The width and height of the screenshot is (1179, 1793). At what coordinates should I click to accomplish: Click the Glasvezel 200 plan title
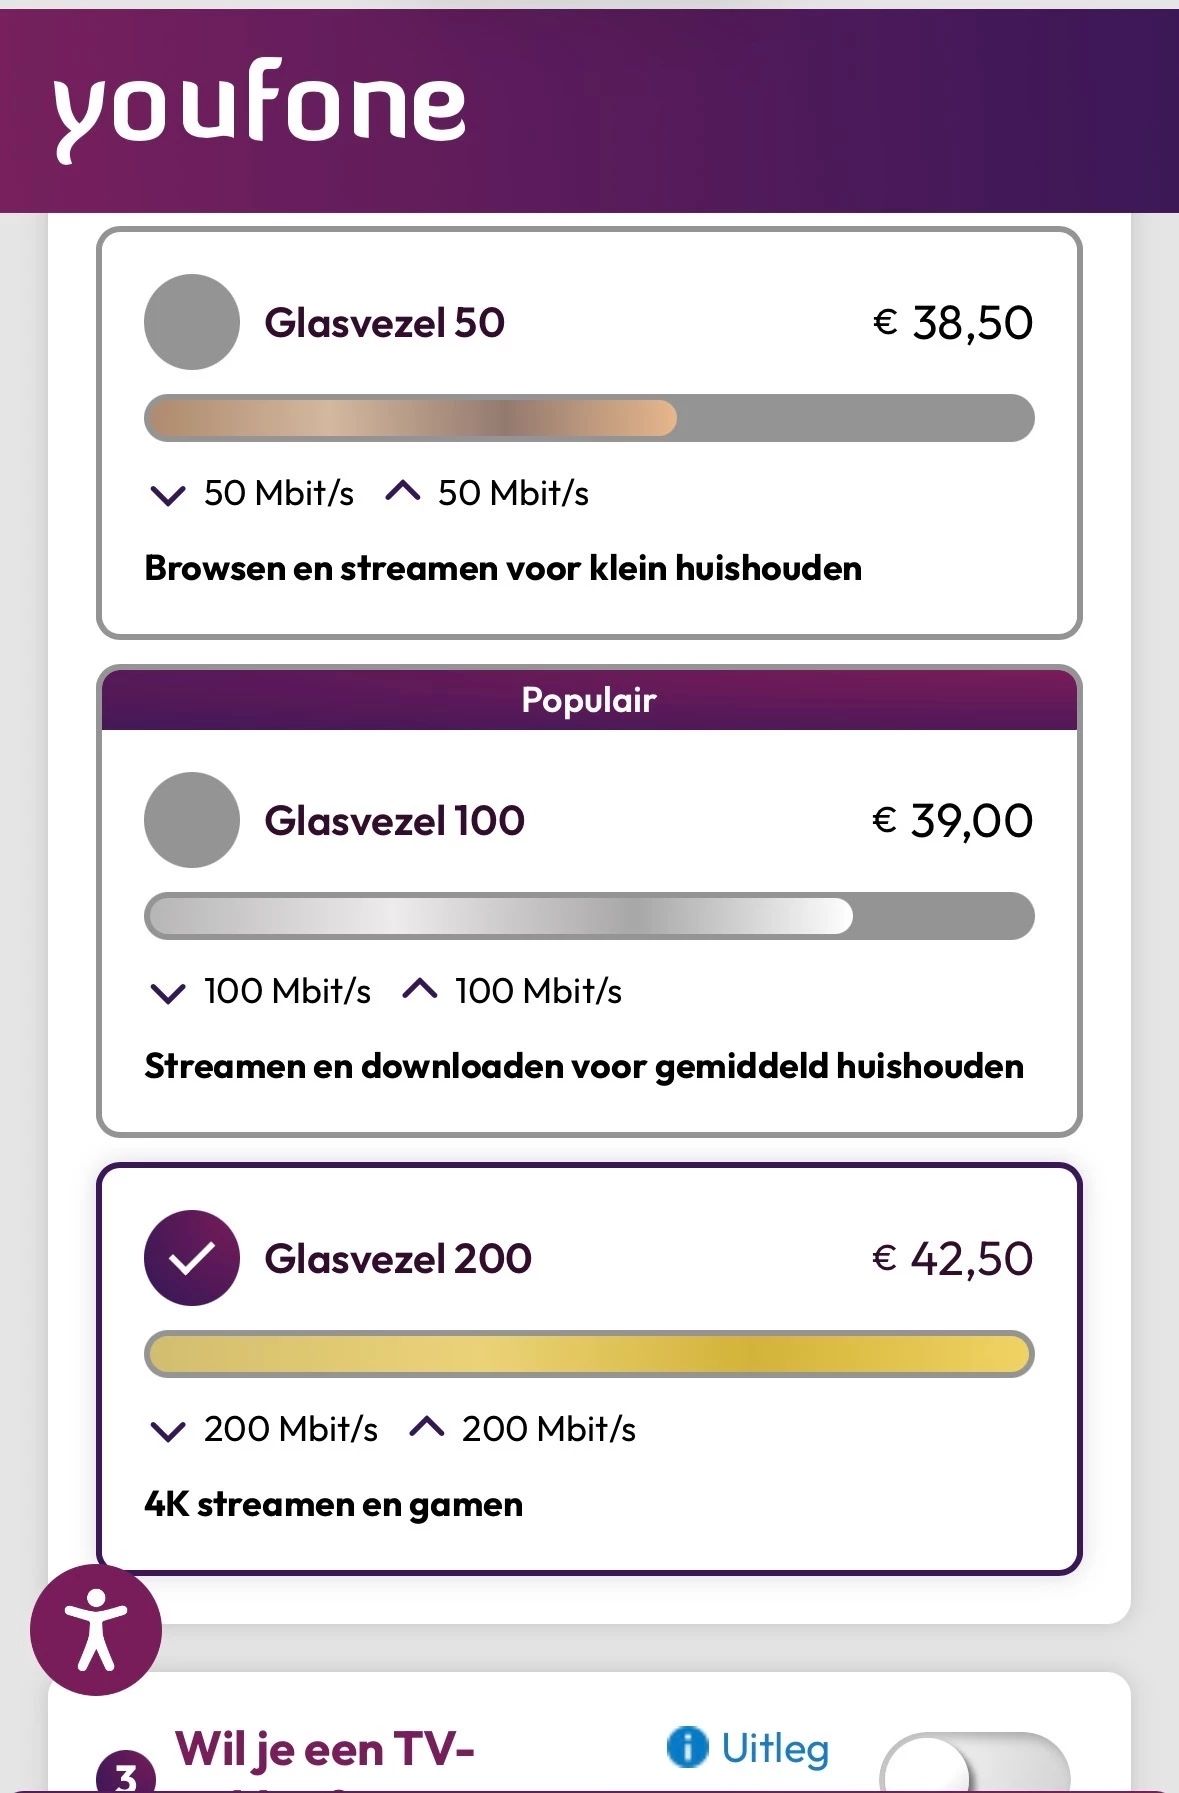[398, 1258]
